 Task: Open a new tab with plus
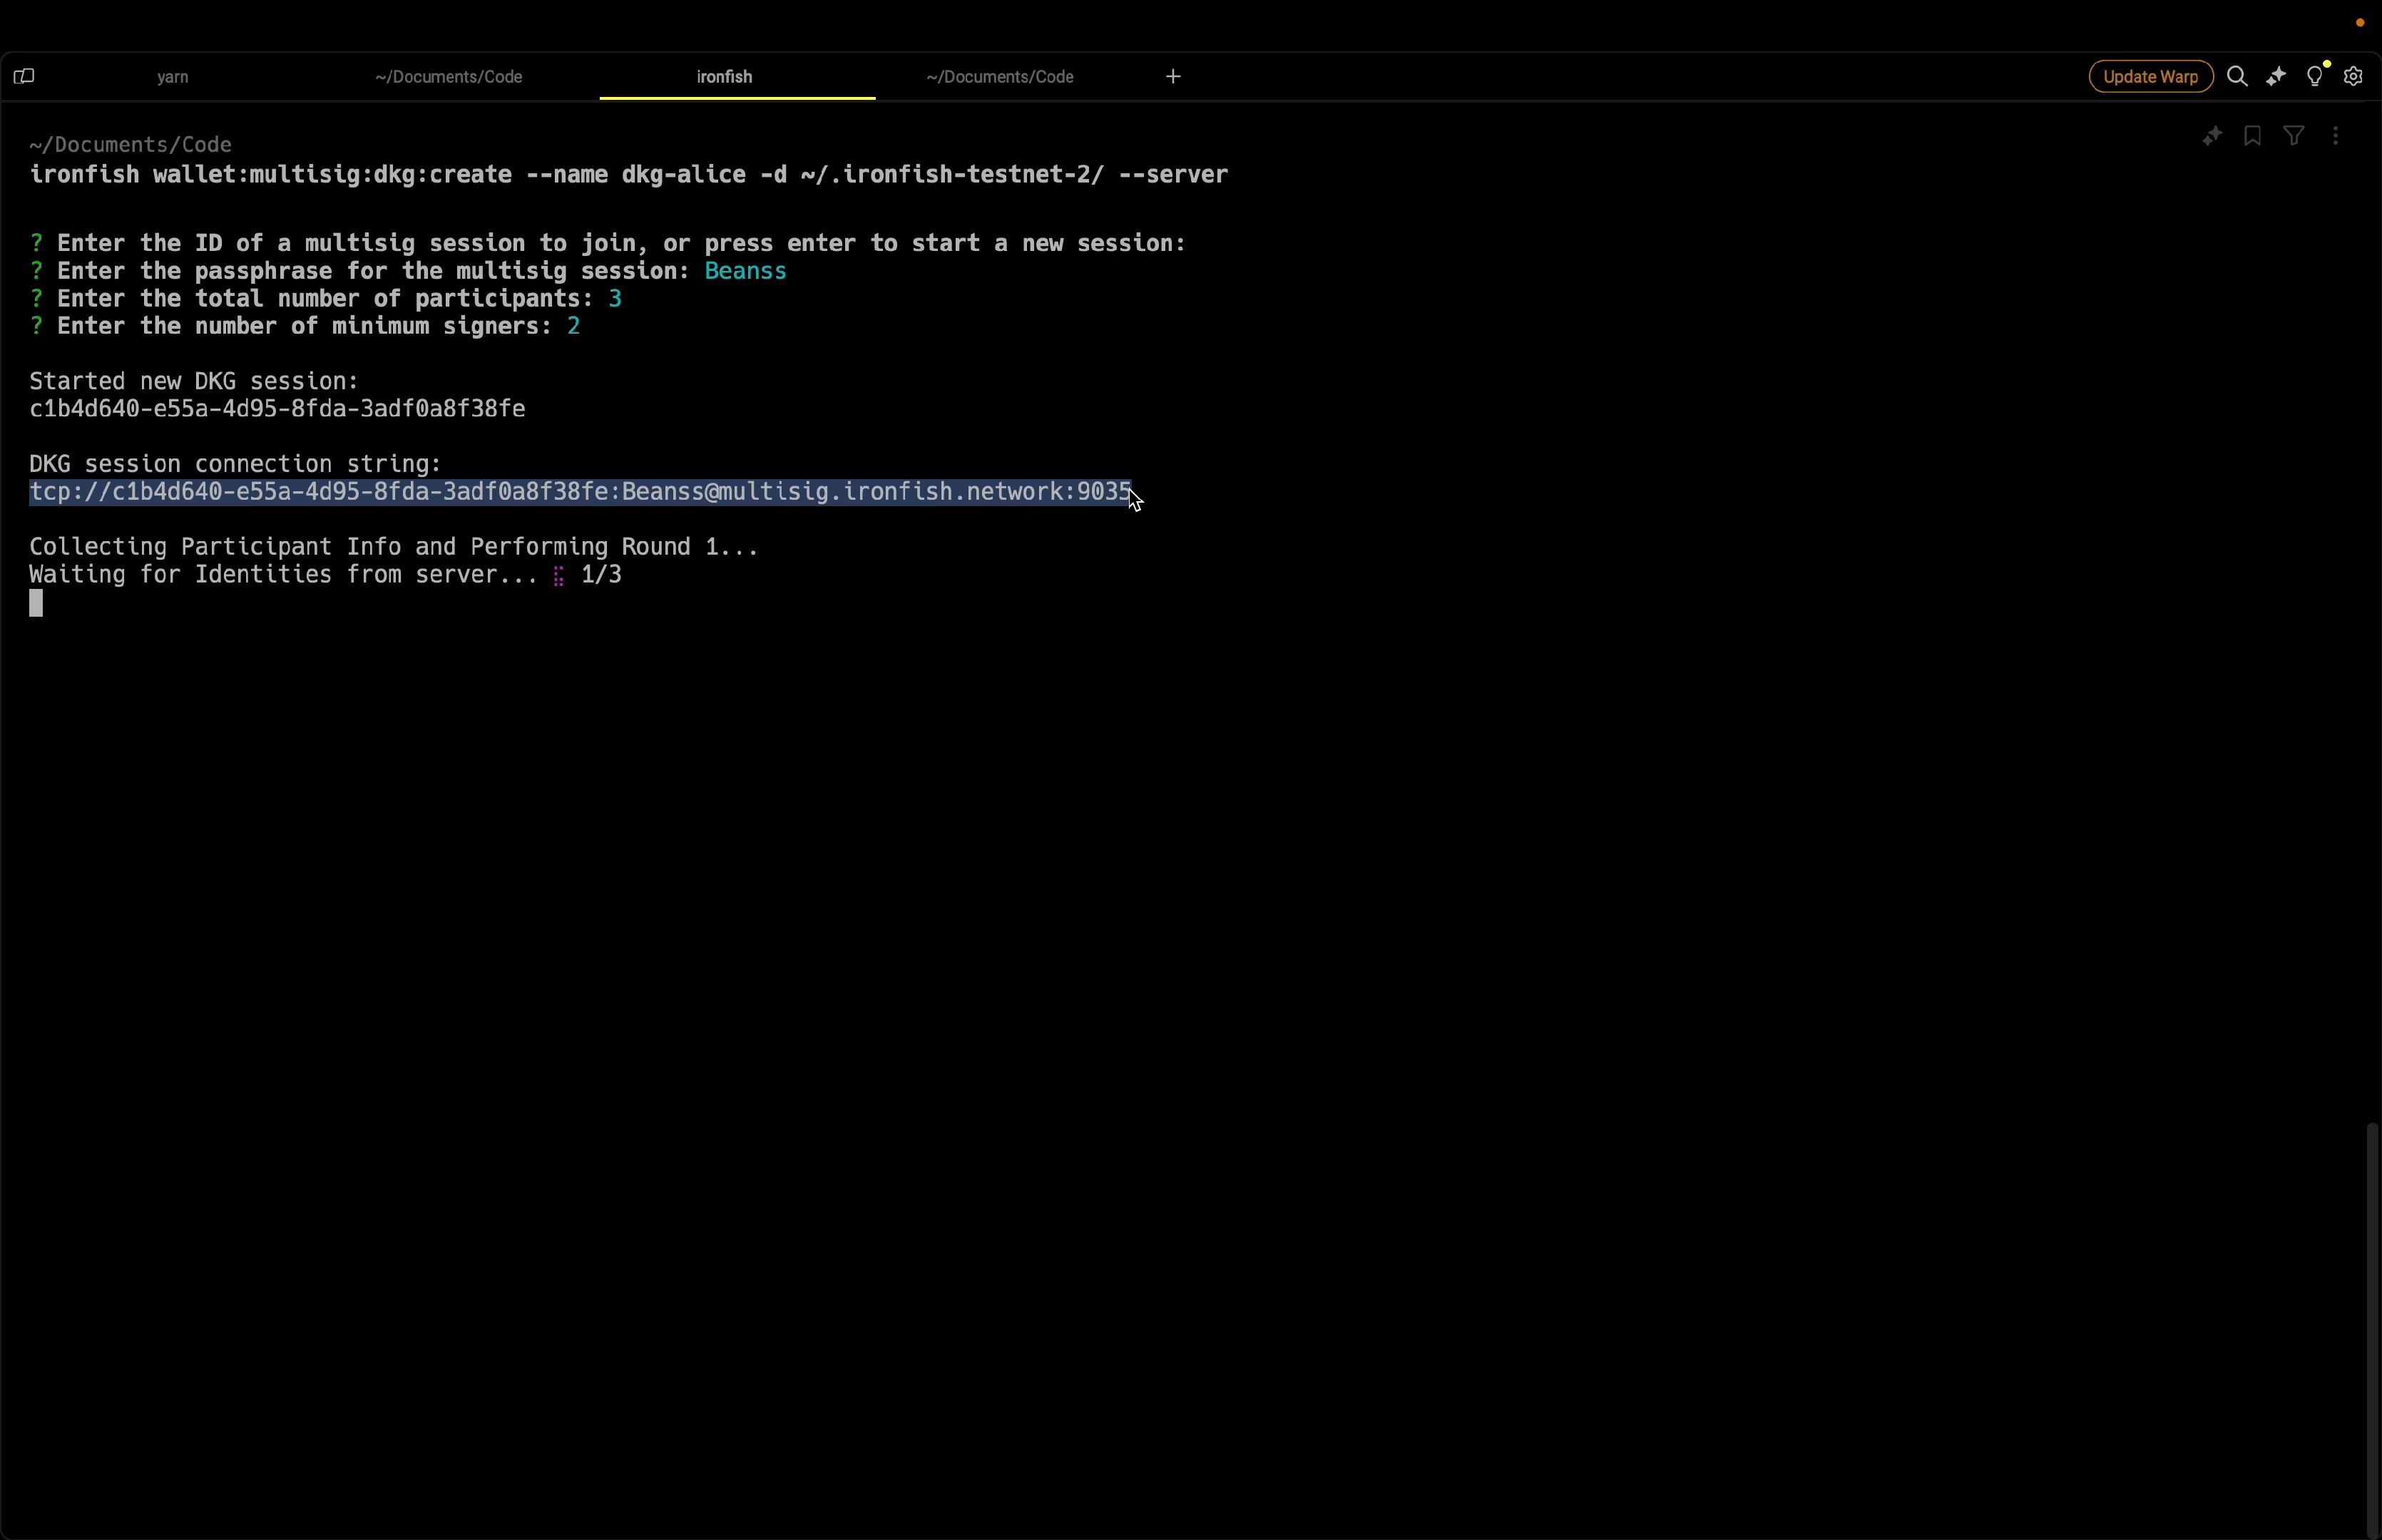click(1173, 77)
